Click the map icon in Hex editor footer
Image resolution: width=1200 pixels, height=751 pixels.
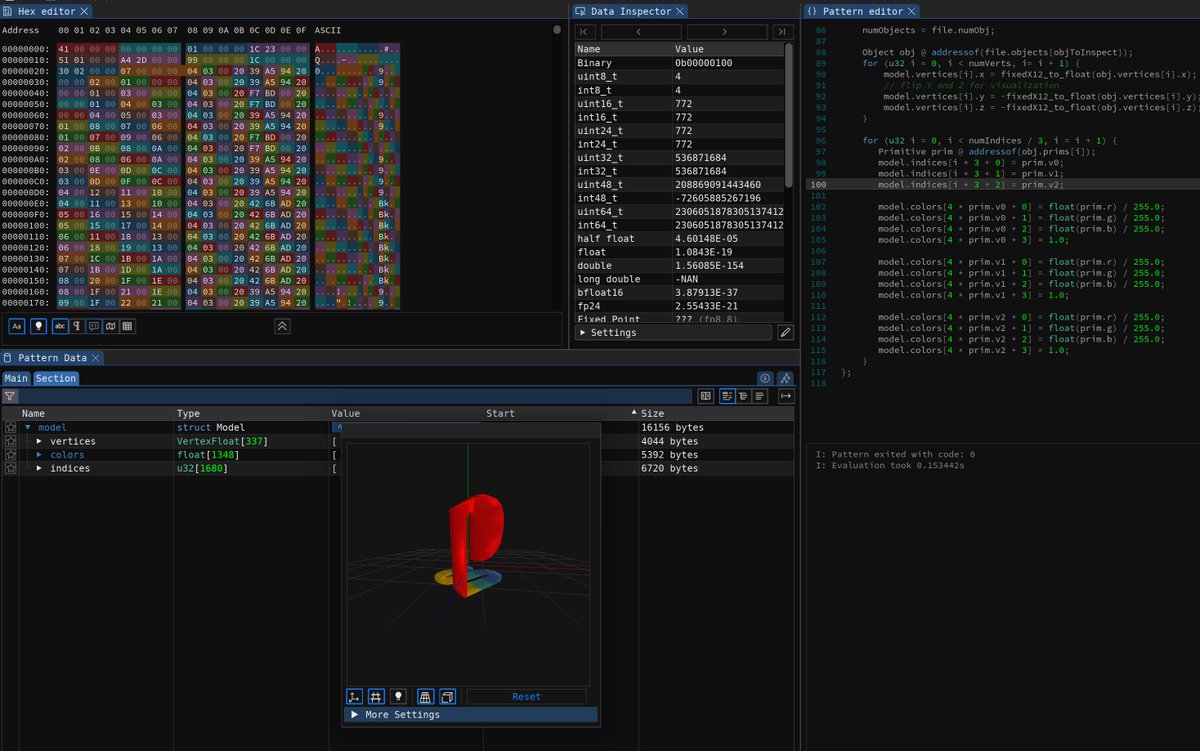(x=111, y=326)
